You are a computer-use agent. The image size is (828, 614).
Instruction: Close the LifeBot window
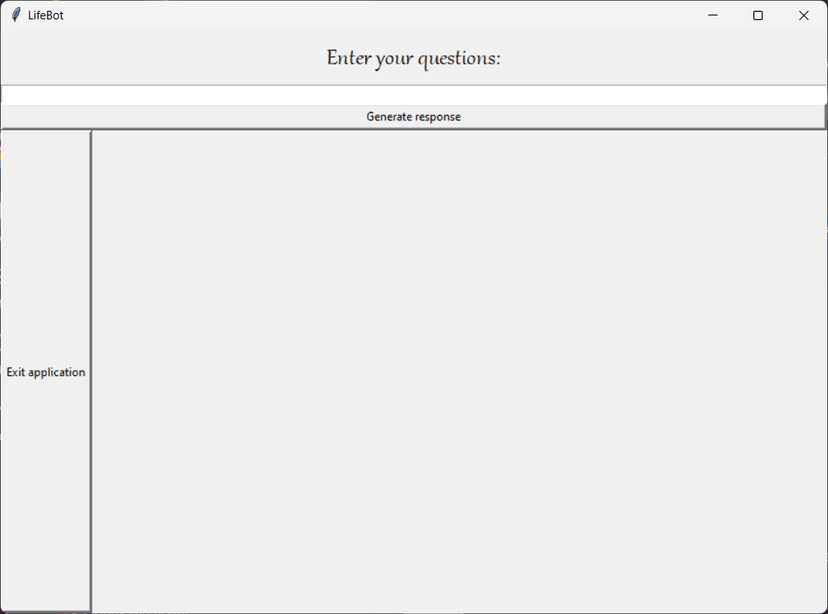804,15
